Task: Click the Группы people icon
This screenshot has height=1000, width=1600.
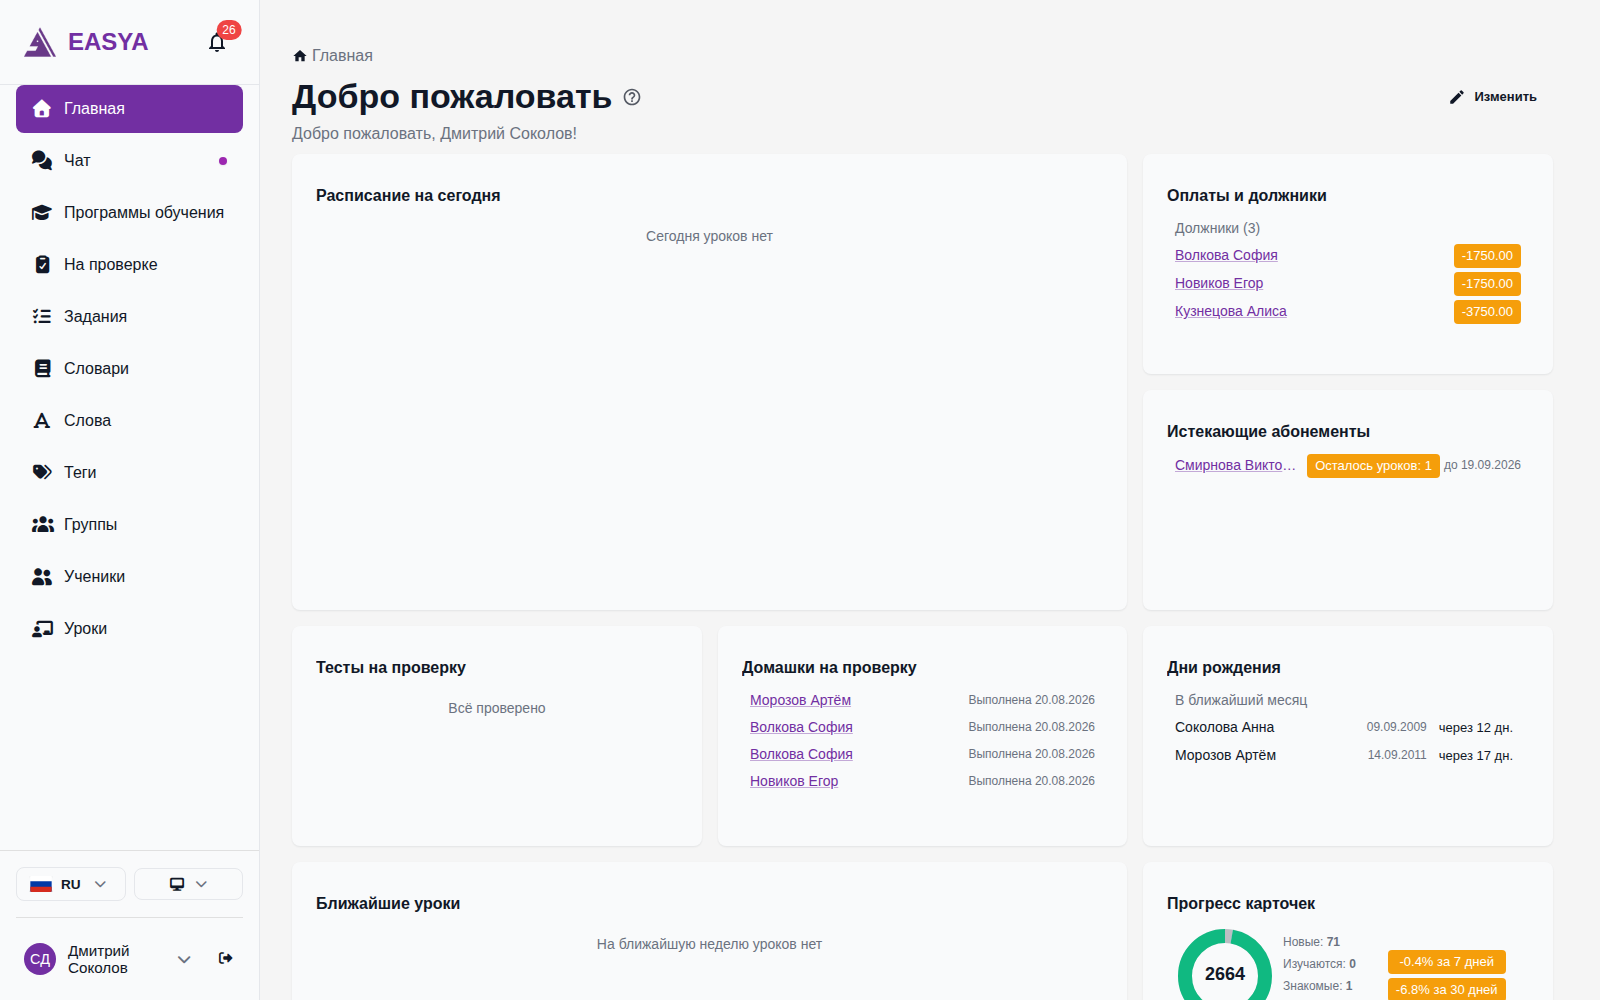Action: [x=42, y=524]
